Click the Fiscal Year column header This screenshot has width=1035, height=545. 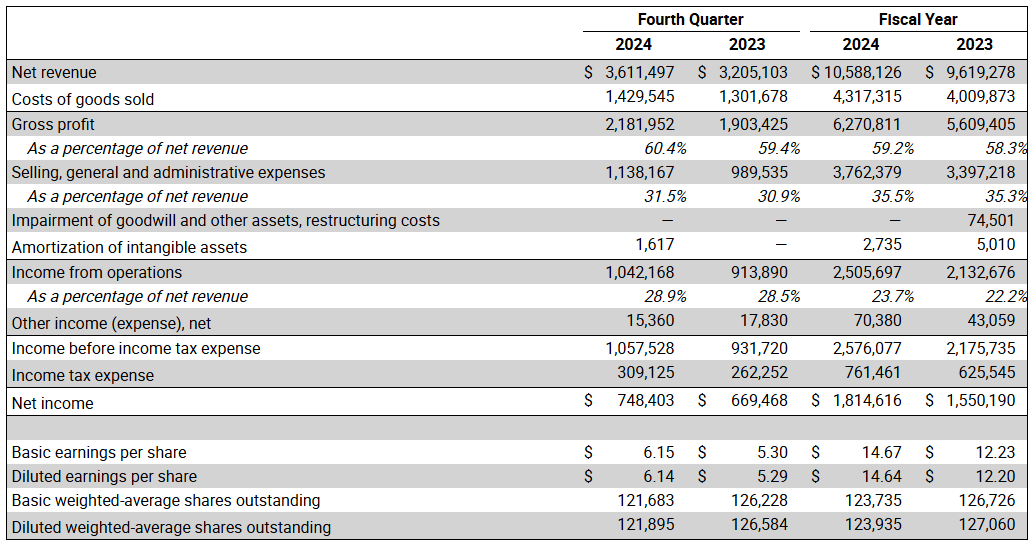(917, 19)
